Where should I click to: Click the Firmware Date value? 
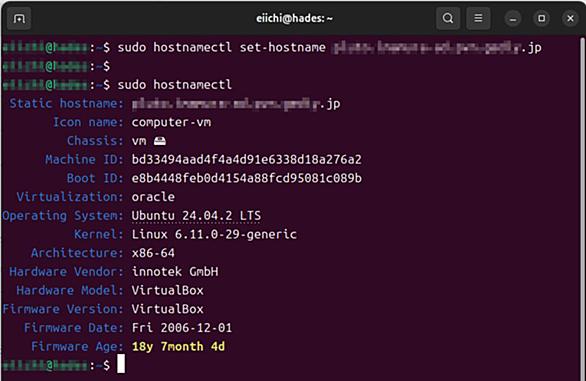(x=182, y=328)
